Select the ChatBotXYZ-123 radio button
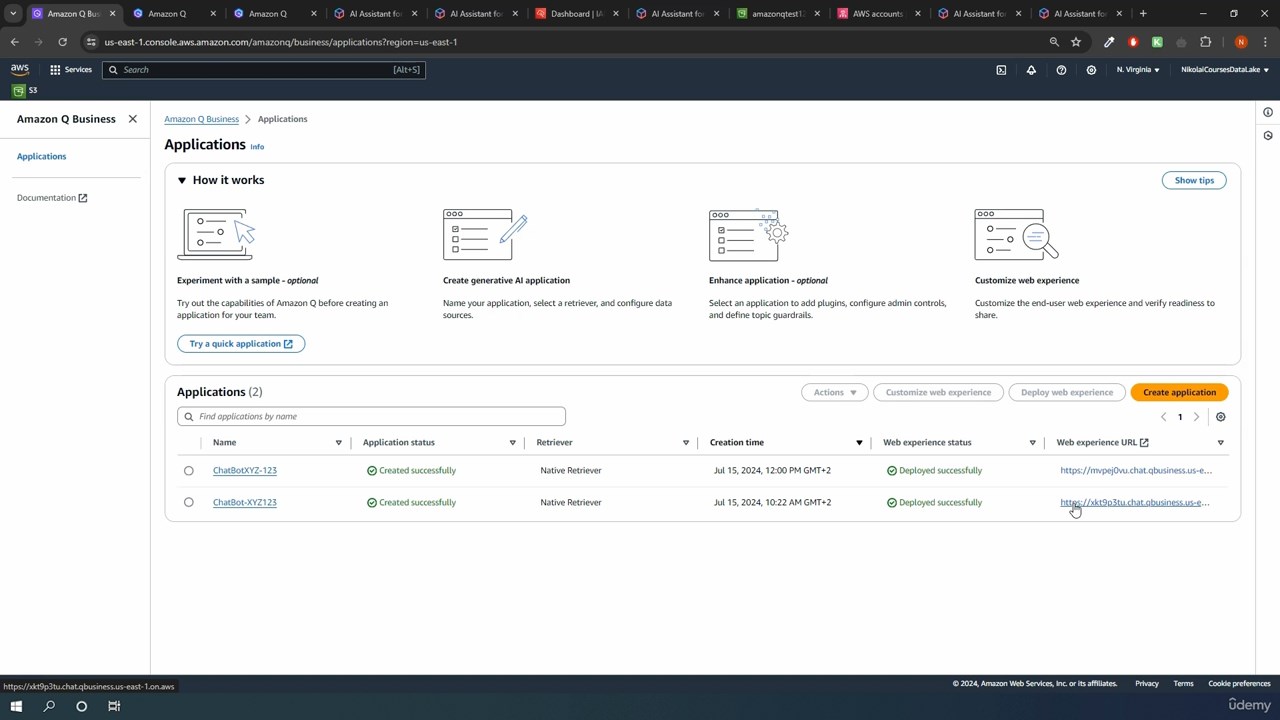This screenshot has height=720, width=1280. 188,471
